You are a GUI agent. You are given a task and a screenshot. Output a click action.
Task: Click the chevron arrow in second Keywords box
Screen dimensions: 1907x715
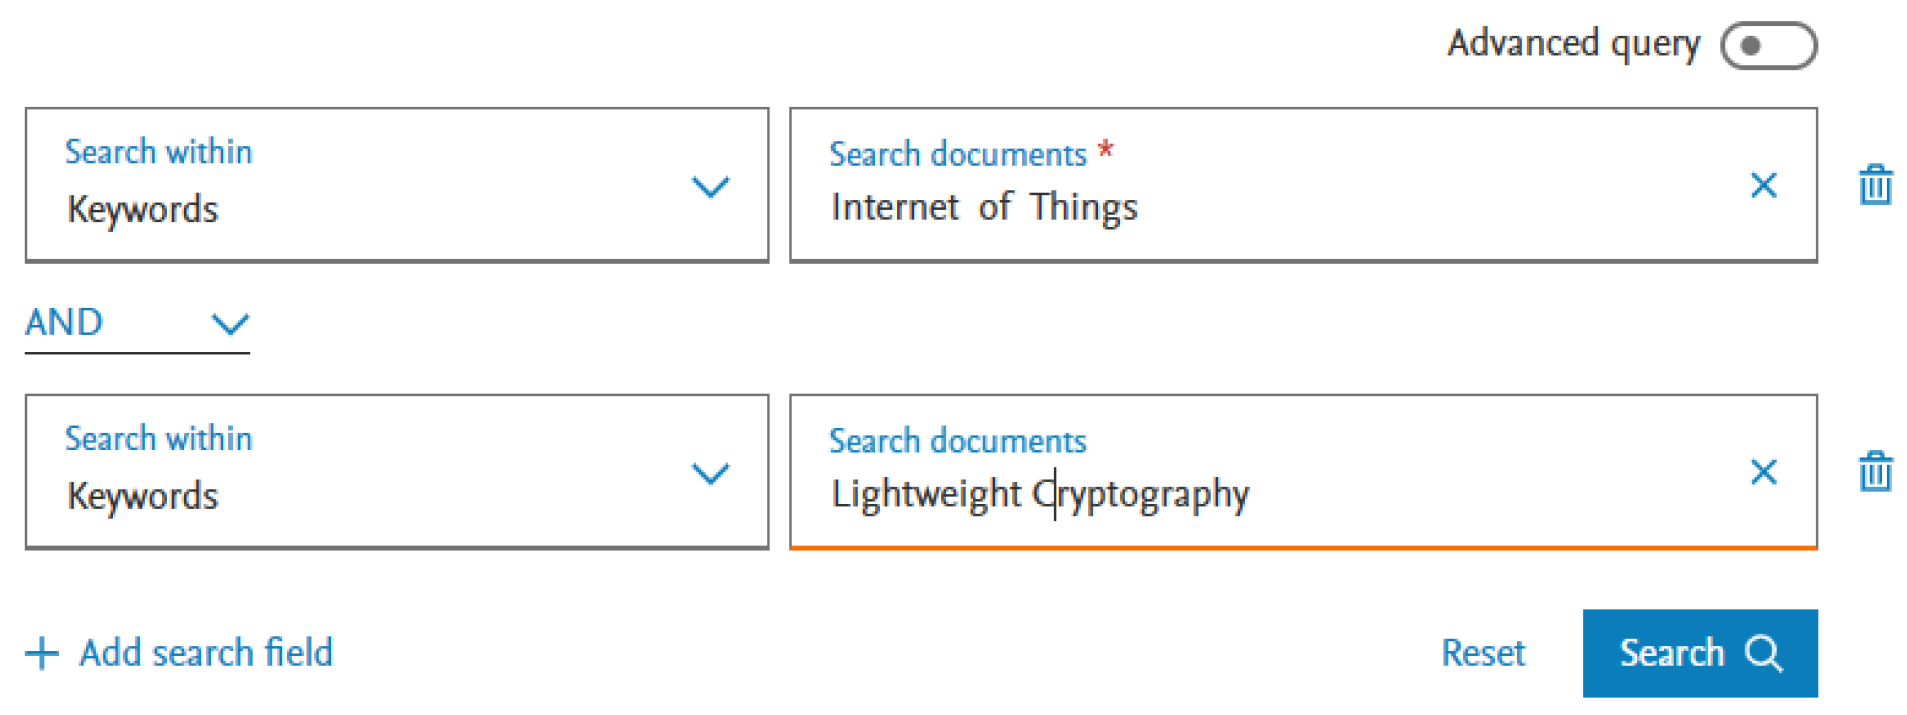(710, 473)
